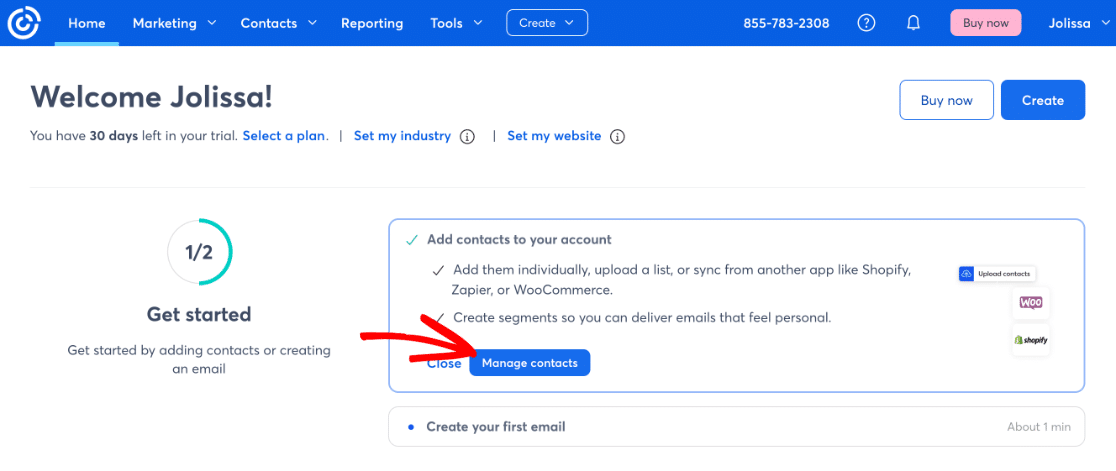Expand the Tools menu
1116x471 pixels.
click(456, 23)
